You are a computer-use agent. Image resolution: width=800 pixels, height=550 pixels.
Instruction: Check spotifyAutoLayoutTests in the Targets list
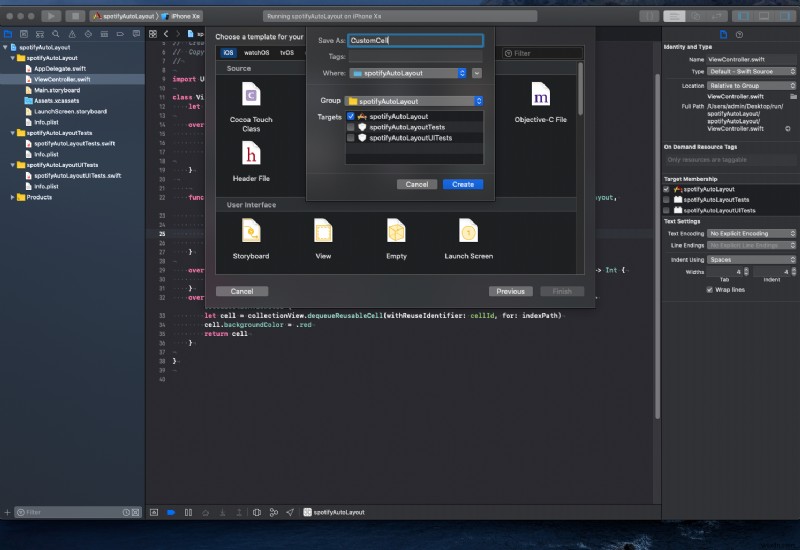tap(350, 127)
